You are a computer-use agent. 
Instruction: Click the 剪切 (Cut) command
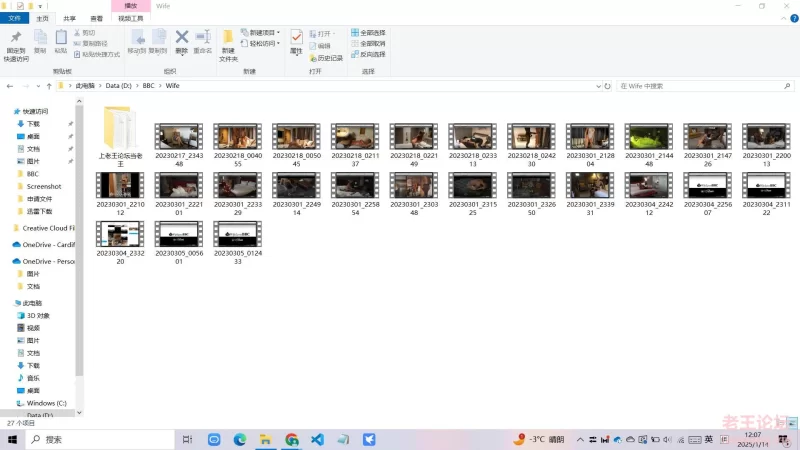click(x=85, y=33)
